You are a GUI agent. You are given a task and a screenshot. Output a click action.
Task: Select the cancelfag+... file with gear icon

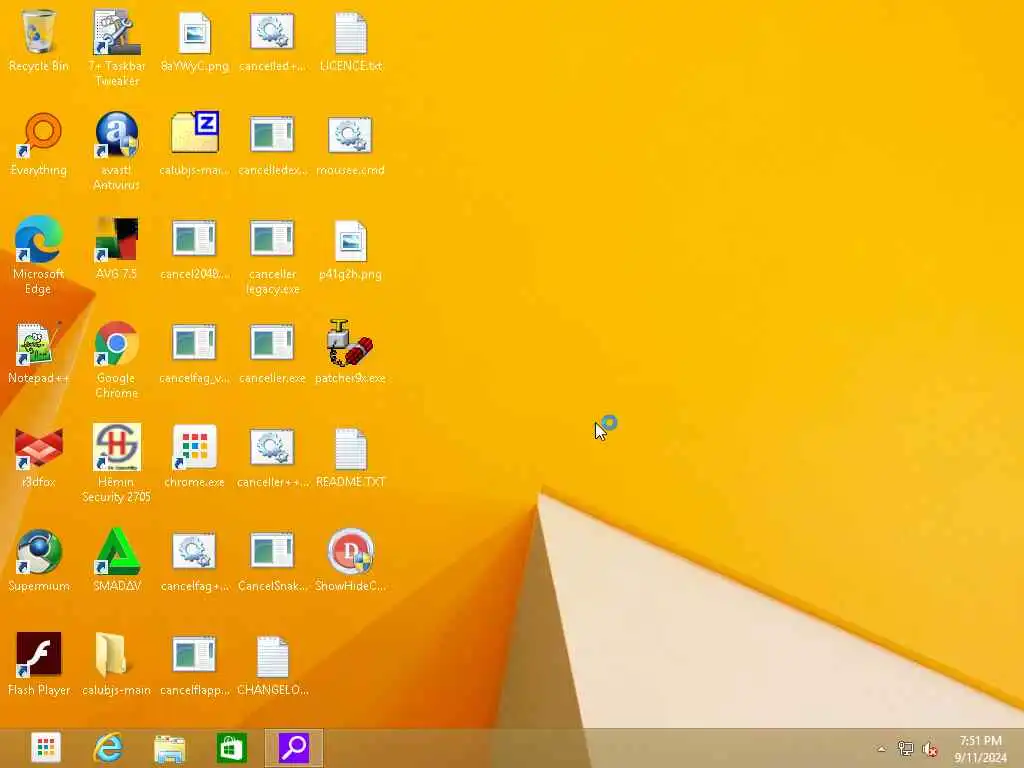point(195,551)
